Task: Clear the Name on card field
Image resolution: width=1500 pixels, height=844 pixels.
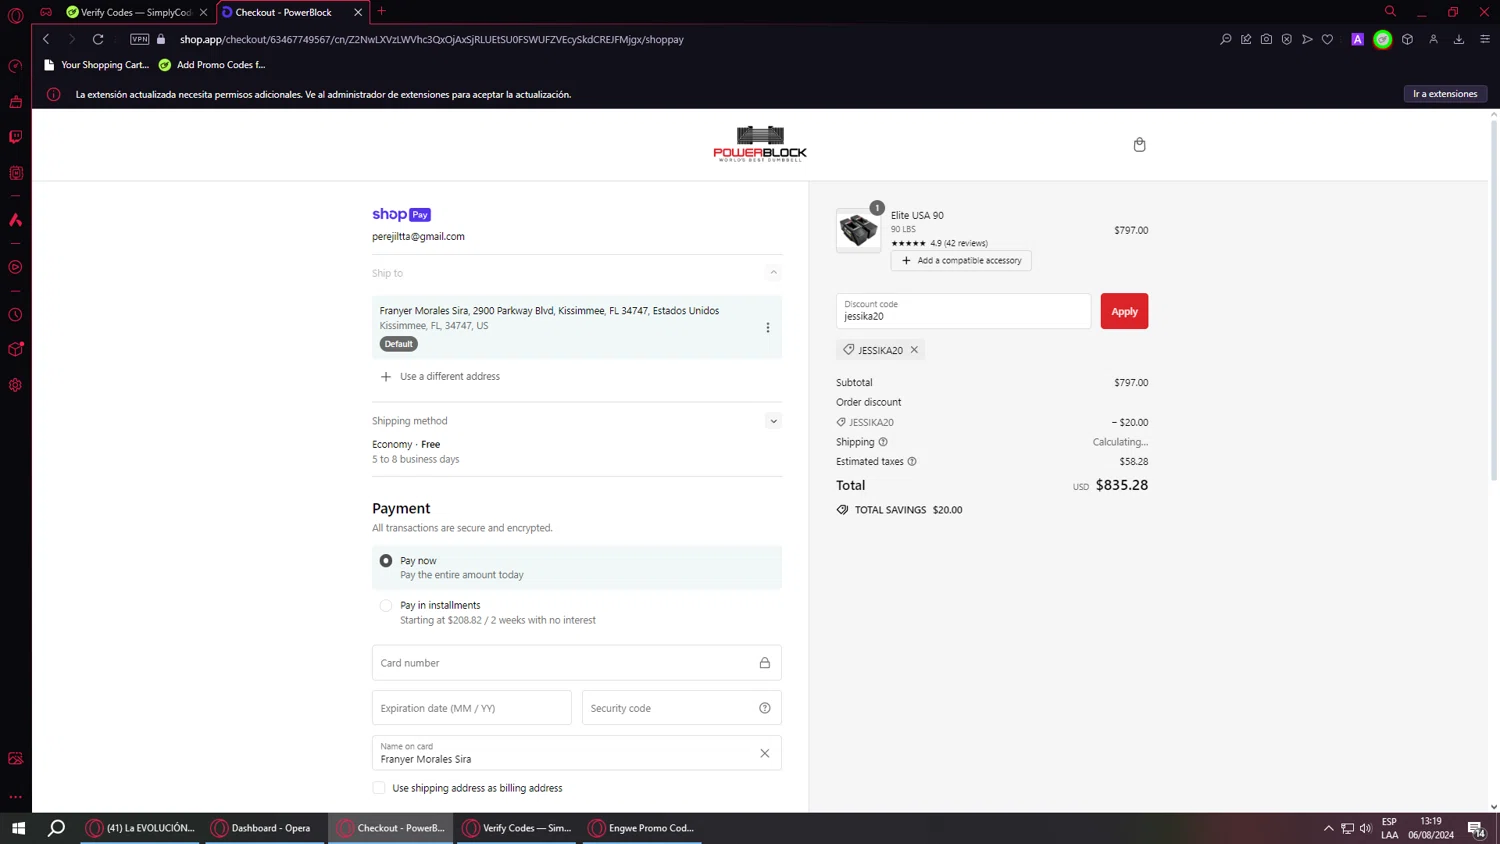Action: click(x=765, y=753)
